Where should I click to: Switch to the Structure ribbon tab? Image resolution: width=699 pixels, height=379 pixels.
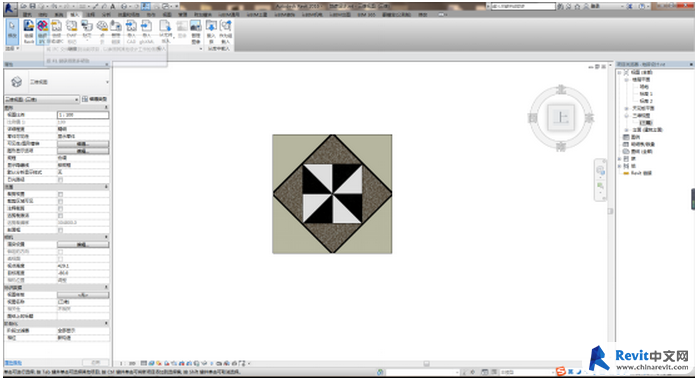(43, 15)
